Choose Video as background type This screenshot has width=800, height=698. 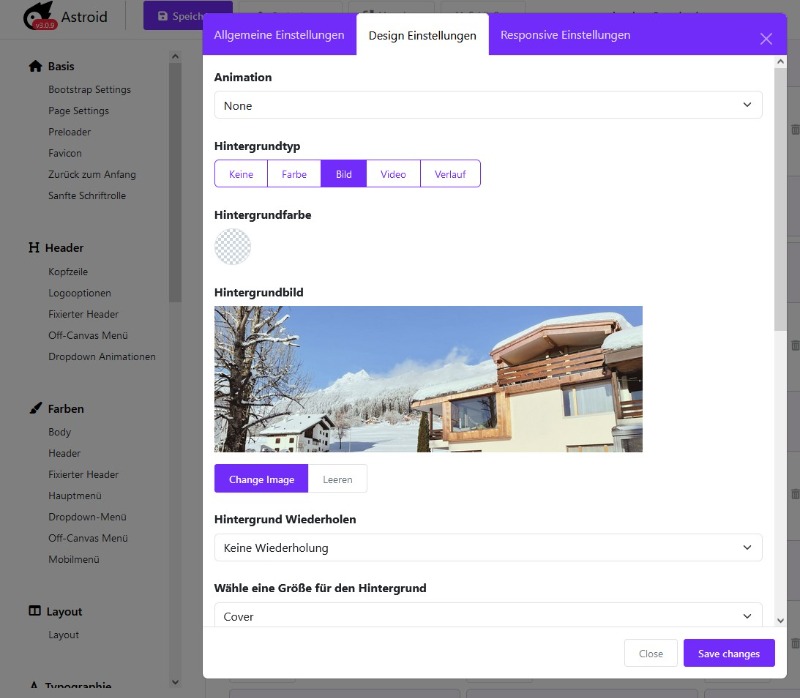393,174
